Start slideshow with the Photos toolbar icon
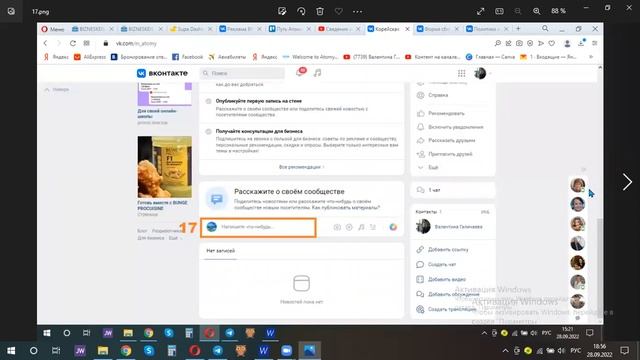This screenshot has height=360, width=640. (499, 11)
